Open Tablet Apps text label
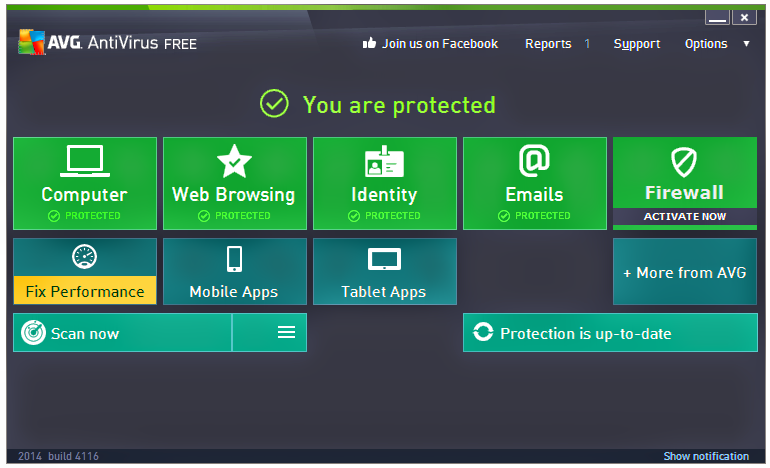Screen dimensions: 770x468 pos(384,292)
